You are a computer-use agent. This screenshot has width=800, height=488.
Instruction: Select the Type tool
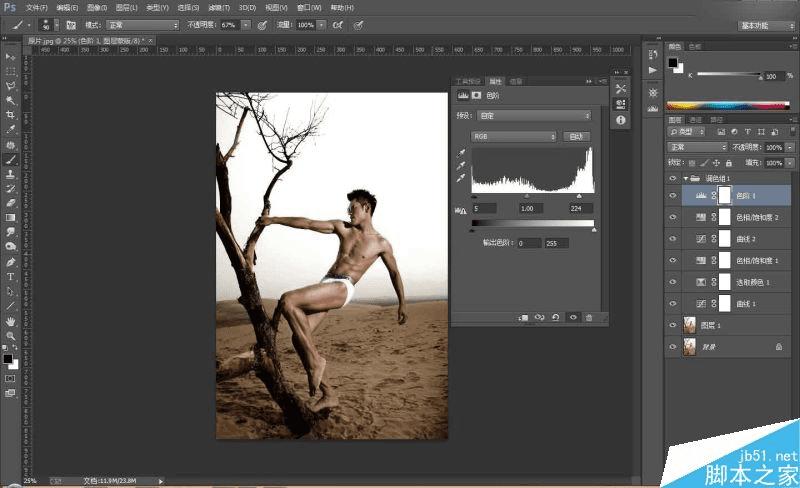click(10, 277)
